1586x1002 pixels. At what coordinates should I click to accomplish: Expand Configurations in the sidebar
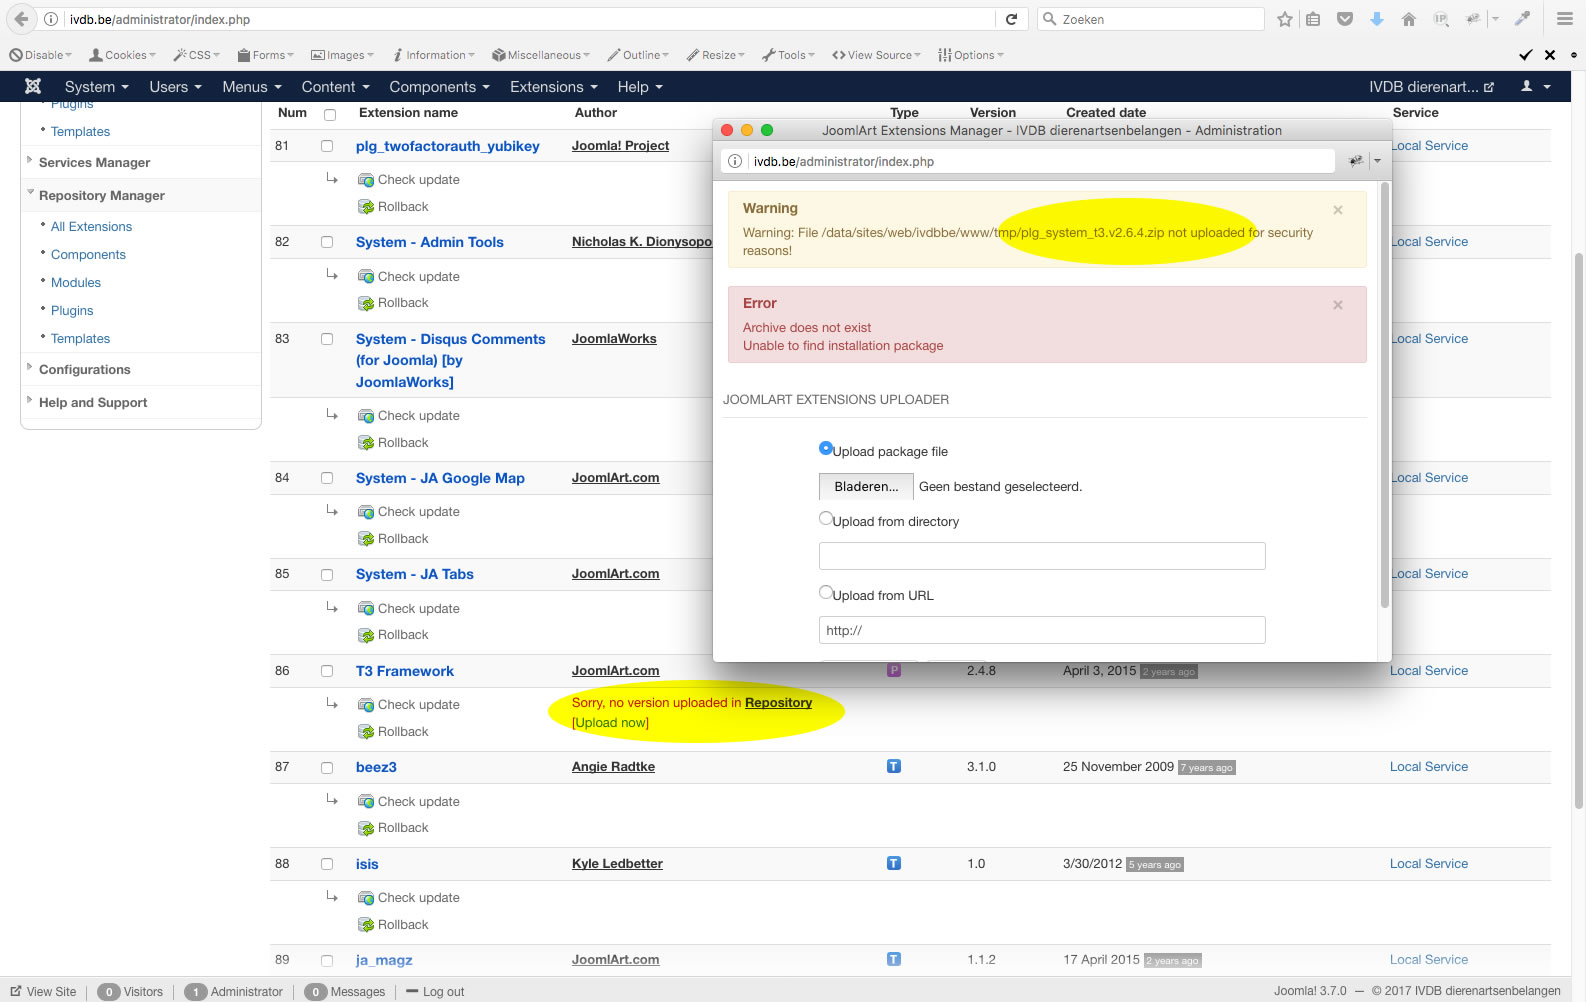[x=84, y=370]
